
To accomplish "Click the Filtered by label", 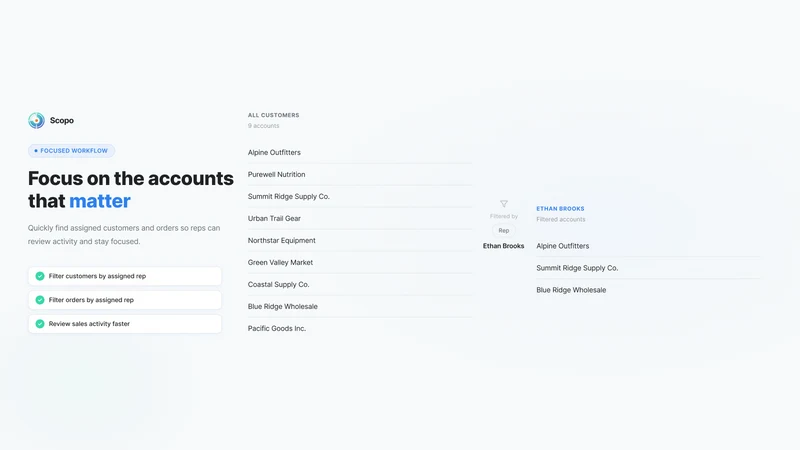I will pyautogui.click(x=504, y=216).
